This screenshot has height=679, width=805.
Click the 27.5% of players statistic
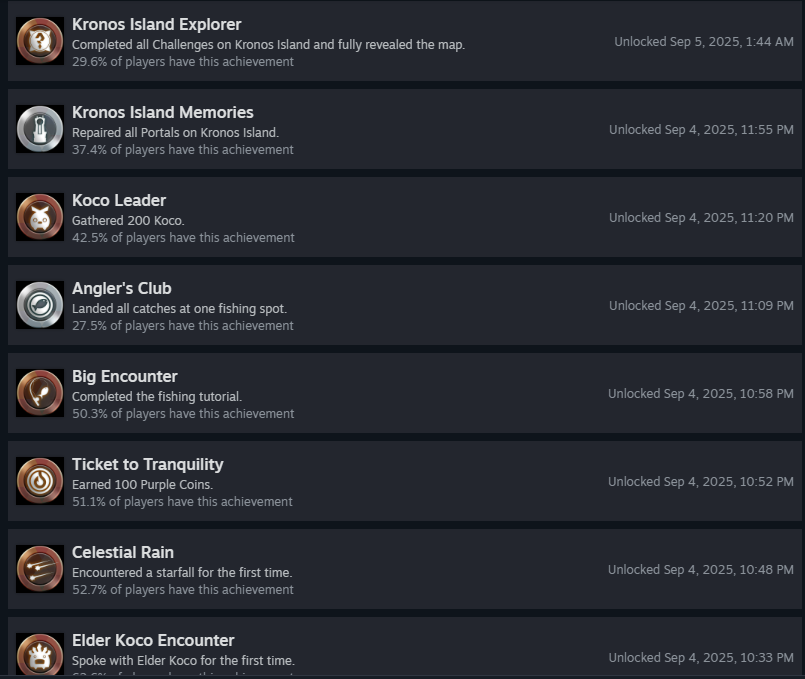click(x=183, y=326)
